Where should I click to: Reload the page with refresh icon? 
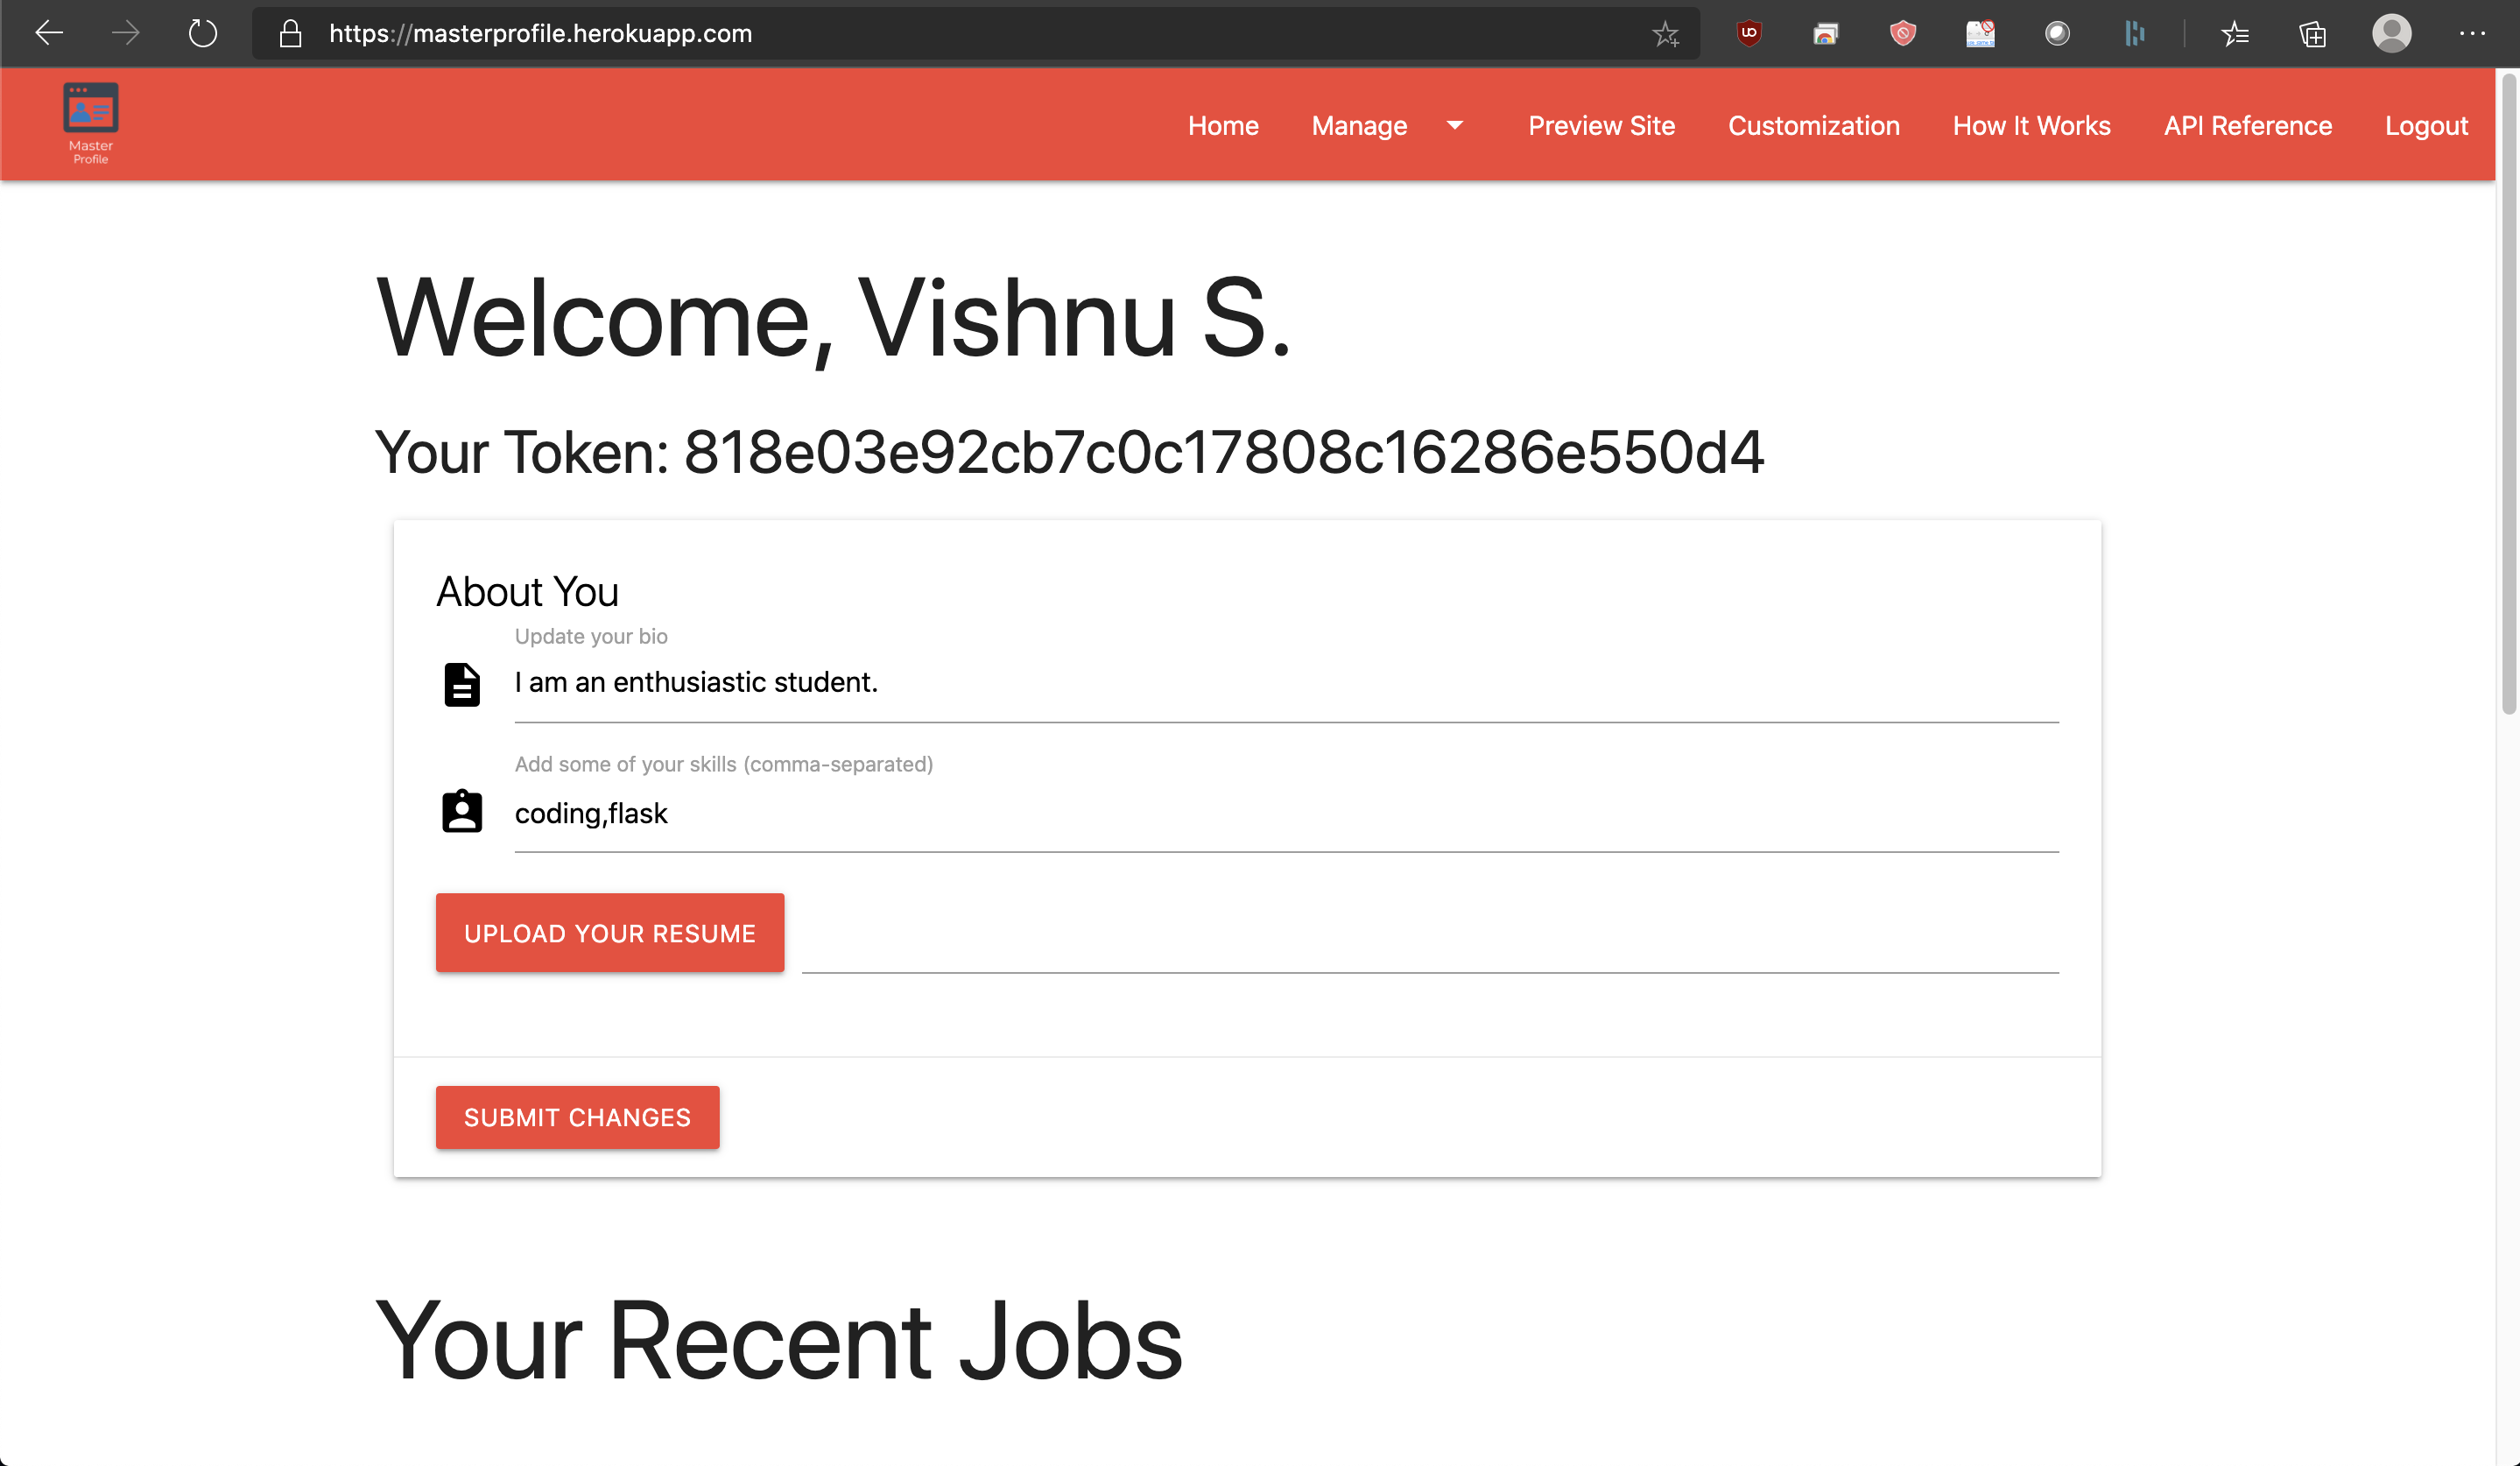point(203,33)
